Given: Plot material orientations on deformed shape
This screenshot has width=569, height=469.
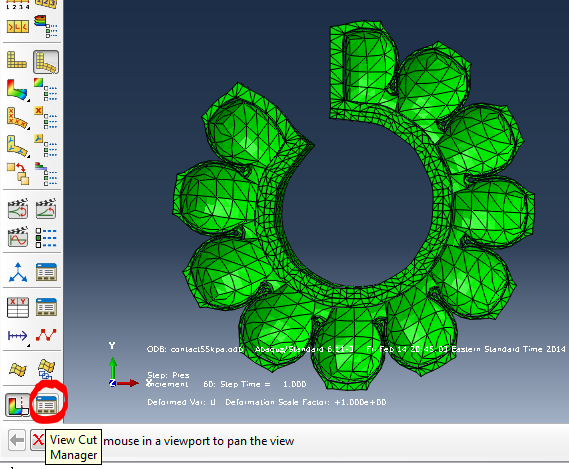Looking at the screenshot, I should click(18, 146).
